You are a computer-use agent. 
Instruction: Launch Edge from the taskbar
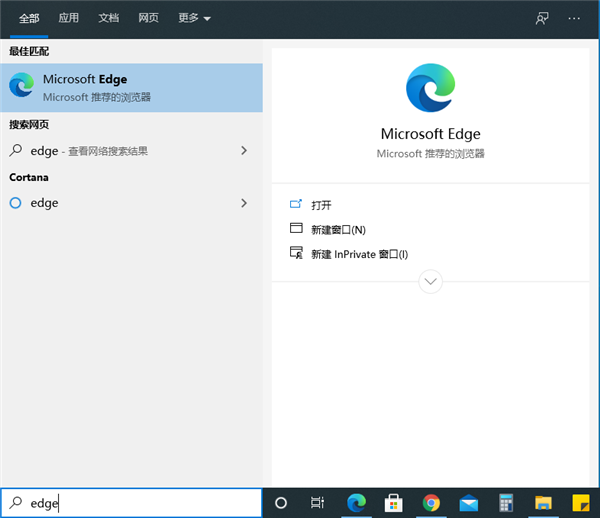pyautogui.click(x=356, y=503)
